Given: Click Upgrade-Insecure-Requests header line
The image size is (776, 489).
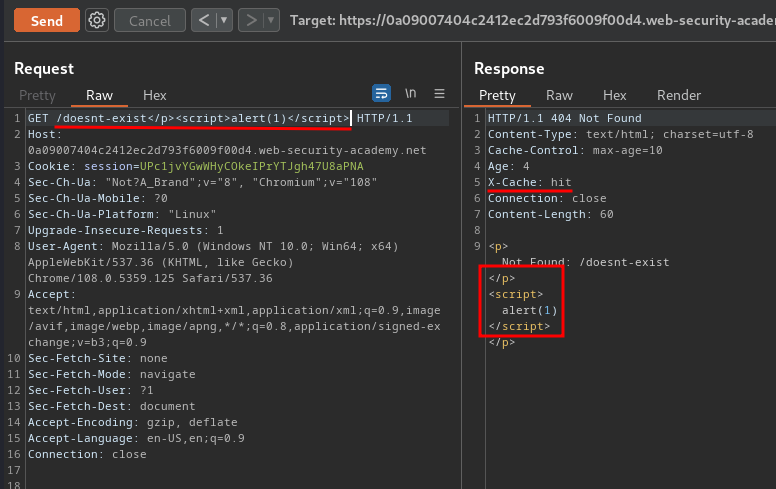Looking at the screenshot, I should pyautogui.click(x=125, y=230).
